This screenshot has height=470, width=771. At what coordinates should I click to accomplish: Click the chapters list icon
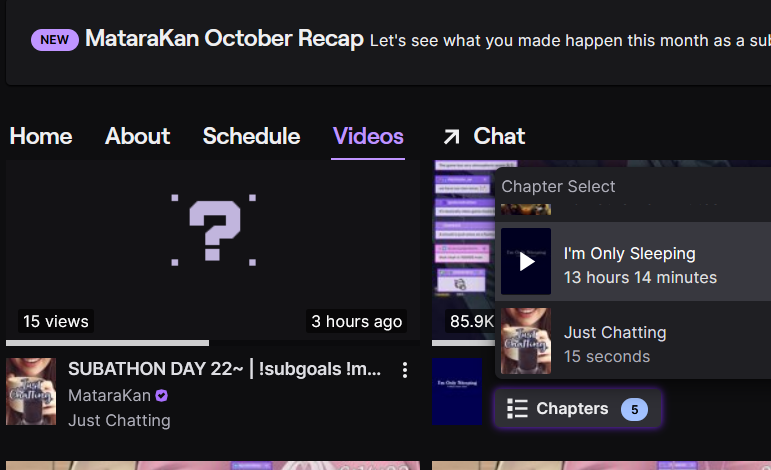(517, 409)
